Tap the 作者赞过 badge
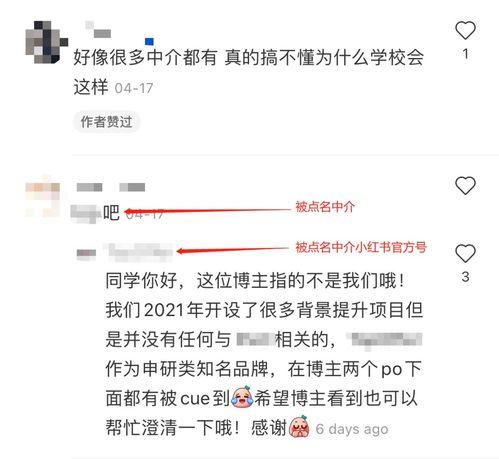This screenshot has height=459, width=499. tap(106, 122)
